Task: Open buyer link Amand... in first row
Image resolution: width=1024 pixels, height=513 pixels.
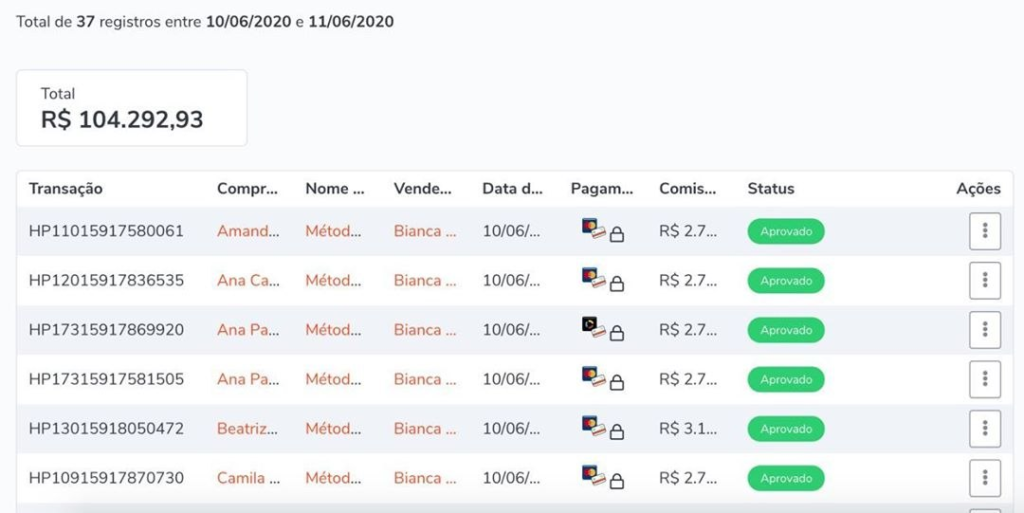Action: tap(248, 231)
